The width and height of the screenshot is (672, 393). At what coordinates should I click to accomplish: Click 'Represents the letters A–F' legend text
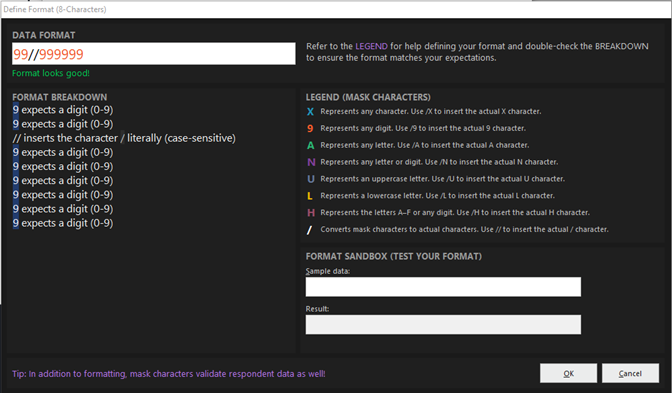coord(455,213)
